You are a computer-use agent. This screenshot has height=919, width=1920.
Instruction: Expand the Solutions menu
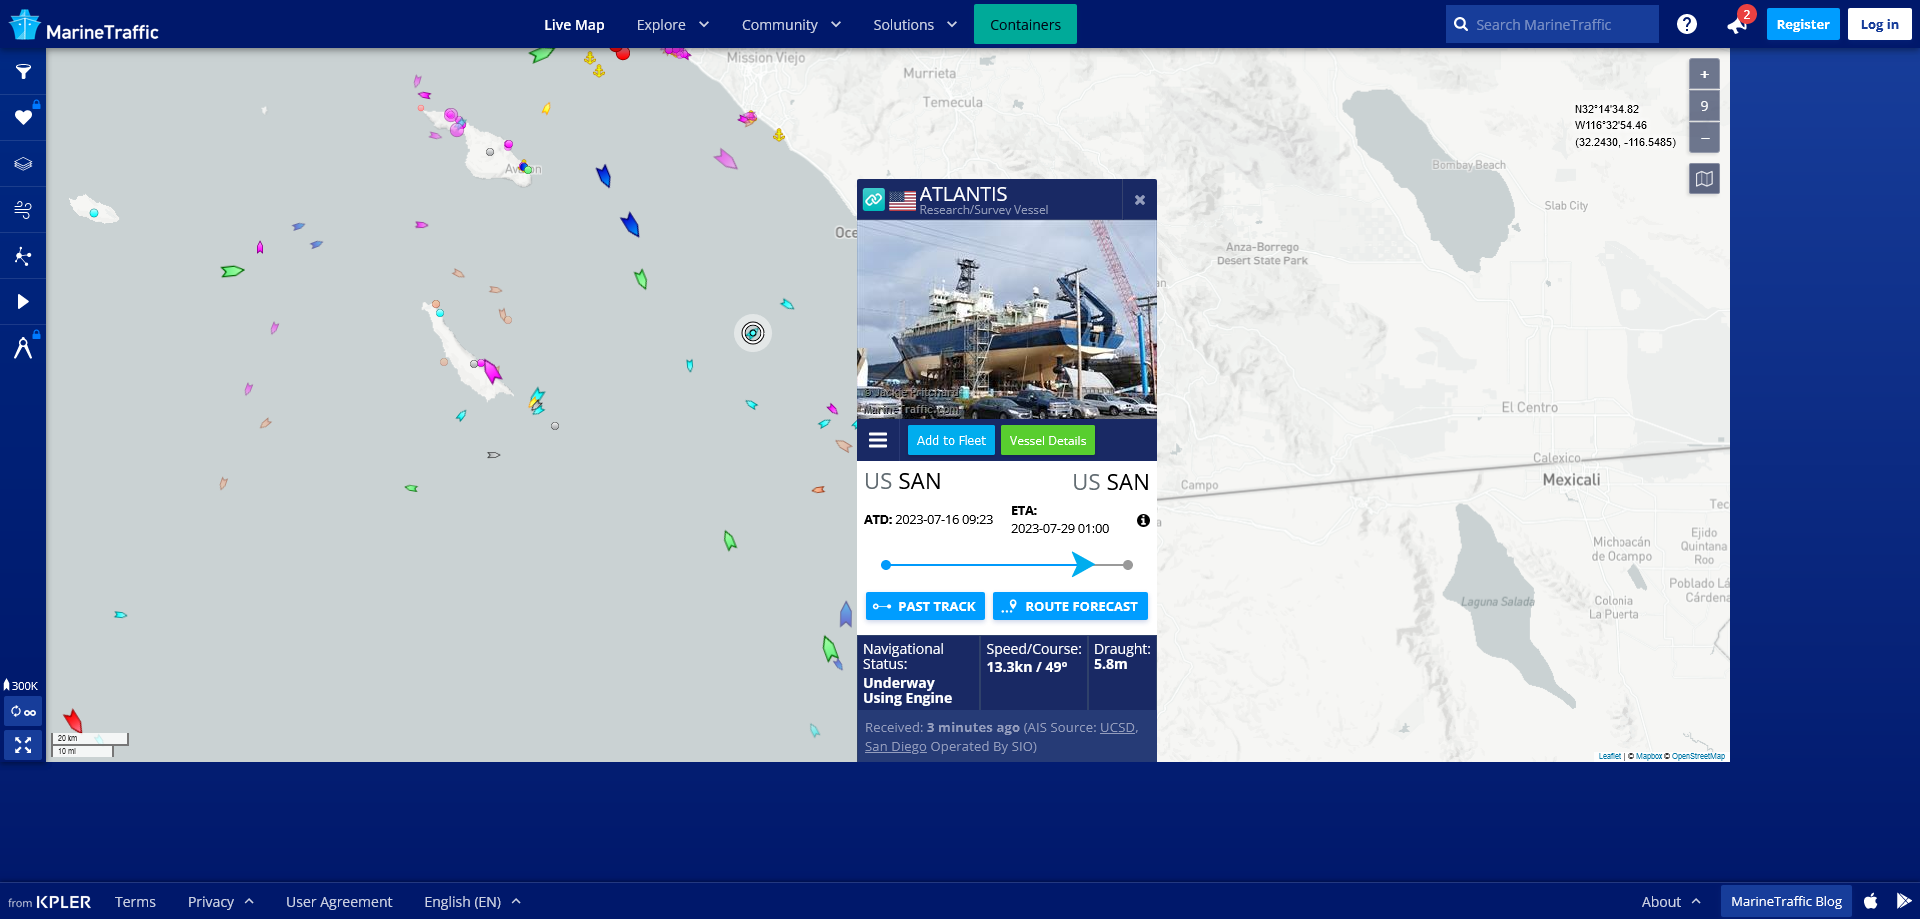(x=915, y=25)
